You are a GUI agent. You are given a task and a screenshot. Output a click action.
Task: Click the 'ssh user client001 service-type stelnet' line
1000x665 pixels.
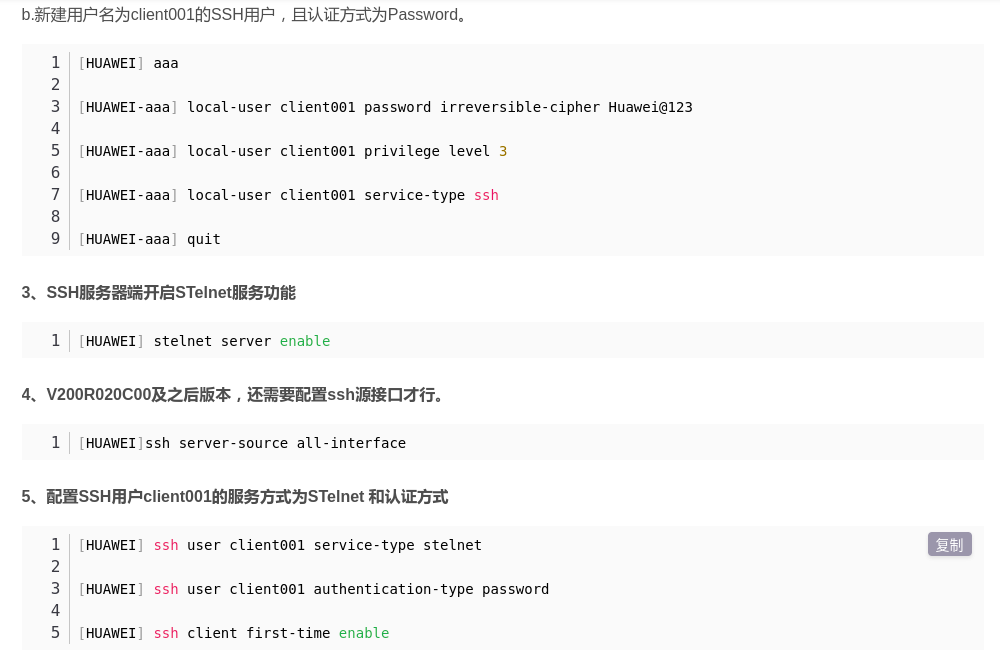(x=280, y=545)
